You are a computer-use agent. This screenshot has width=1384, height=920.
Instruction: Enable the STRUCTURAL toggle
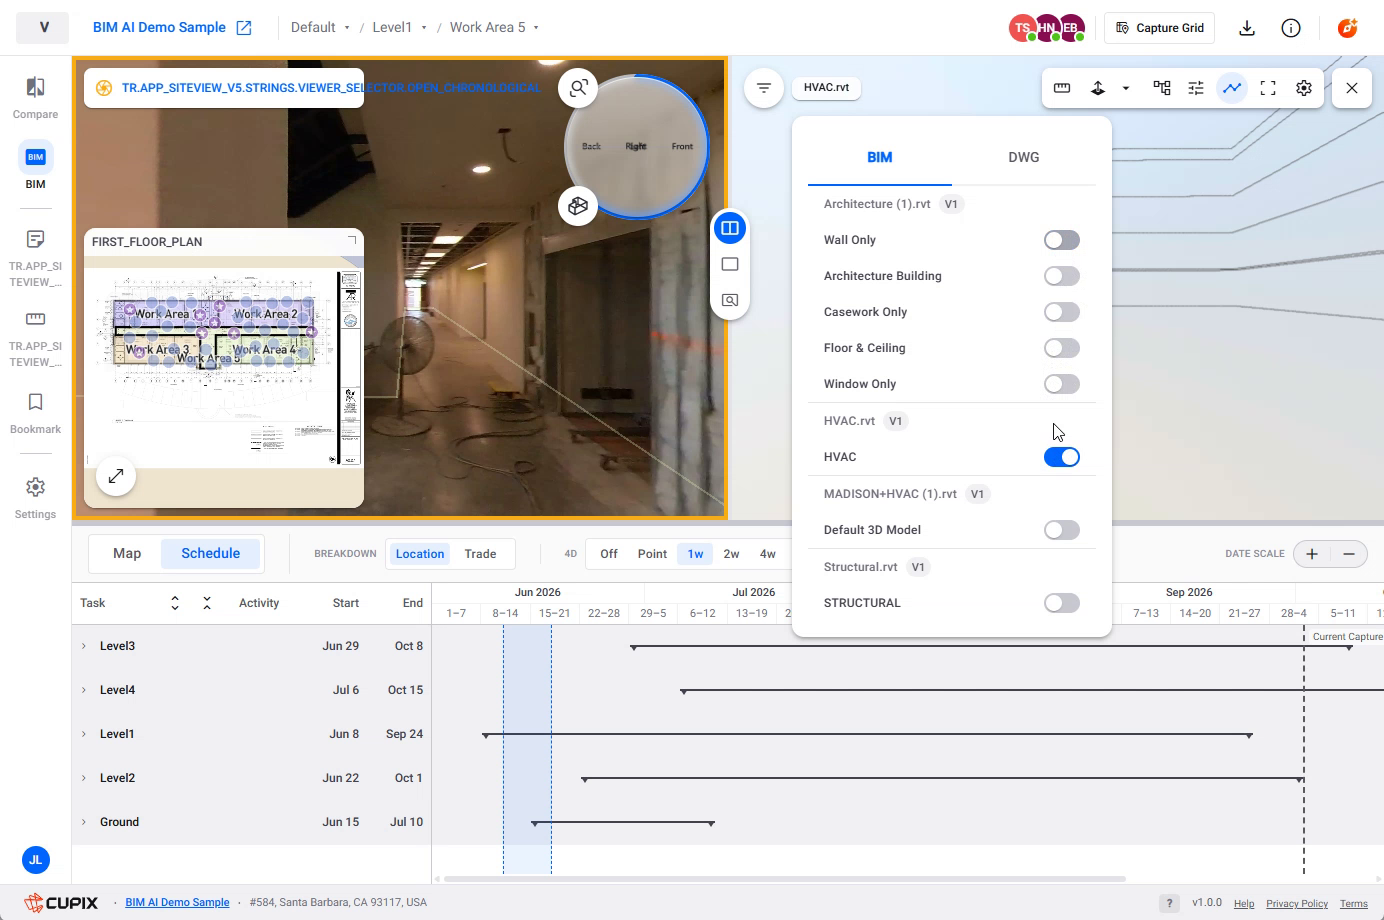[1062, 603]
